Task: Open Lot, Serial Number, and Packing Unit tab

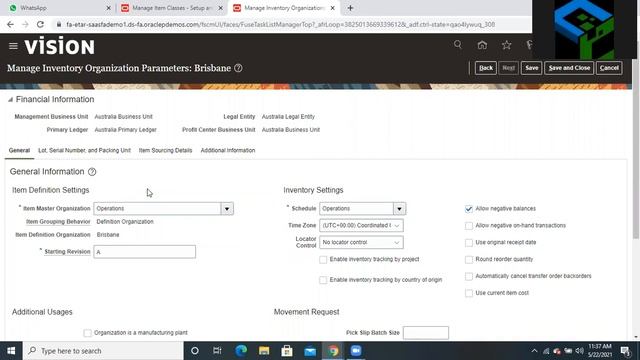Action: [84, 150]
